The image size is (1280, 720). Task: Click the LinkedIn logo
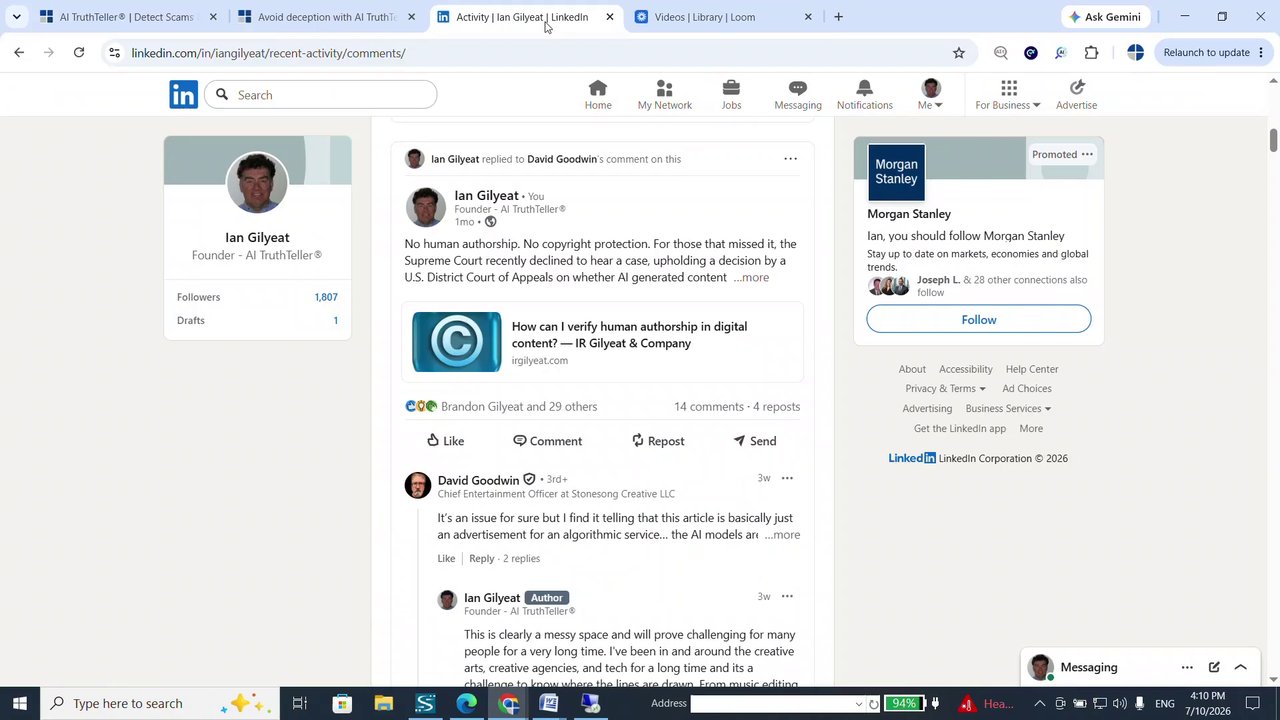(x=183, y=95)
